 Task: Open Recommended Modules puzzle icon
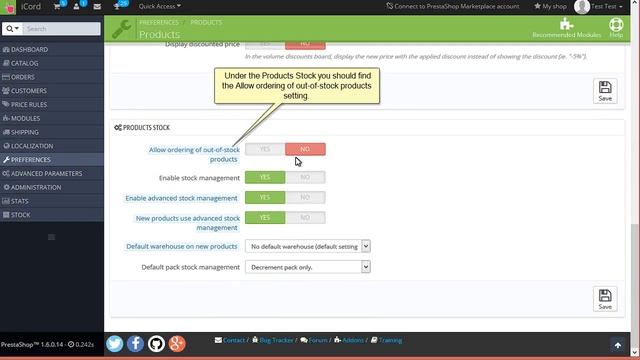tap(566, 24)
